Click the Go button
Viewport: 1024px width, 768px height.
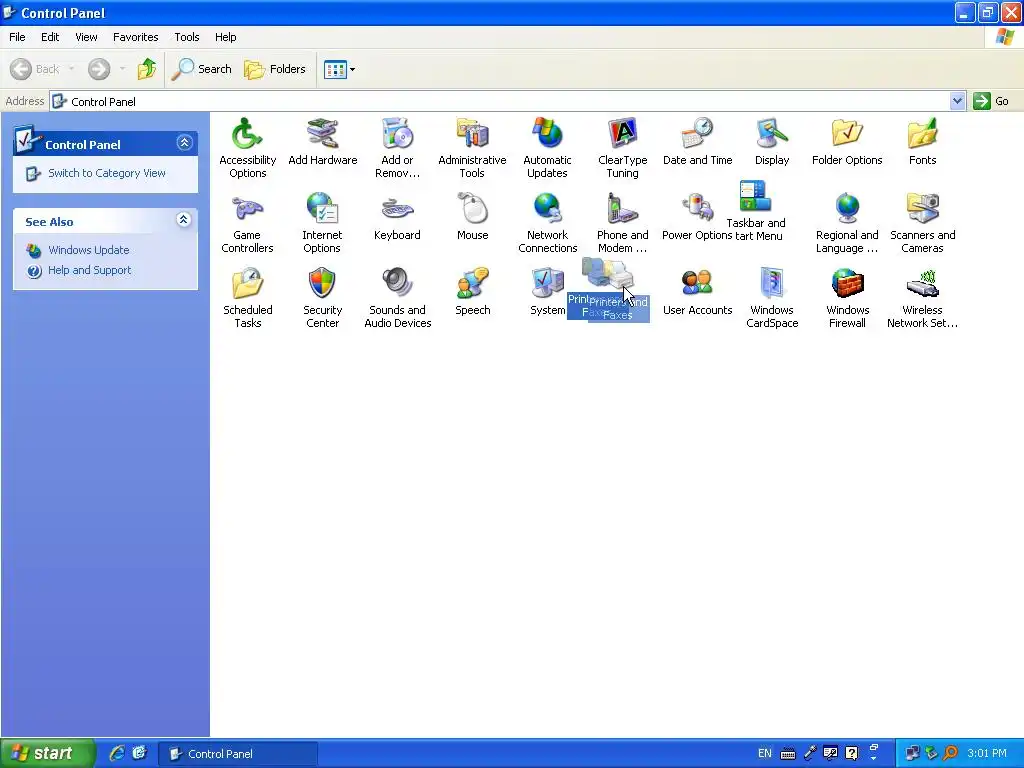991,101
